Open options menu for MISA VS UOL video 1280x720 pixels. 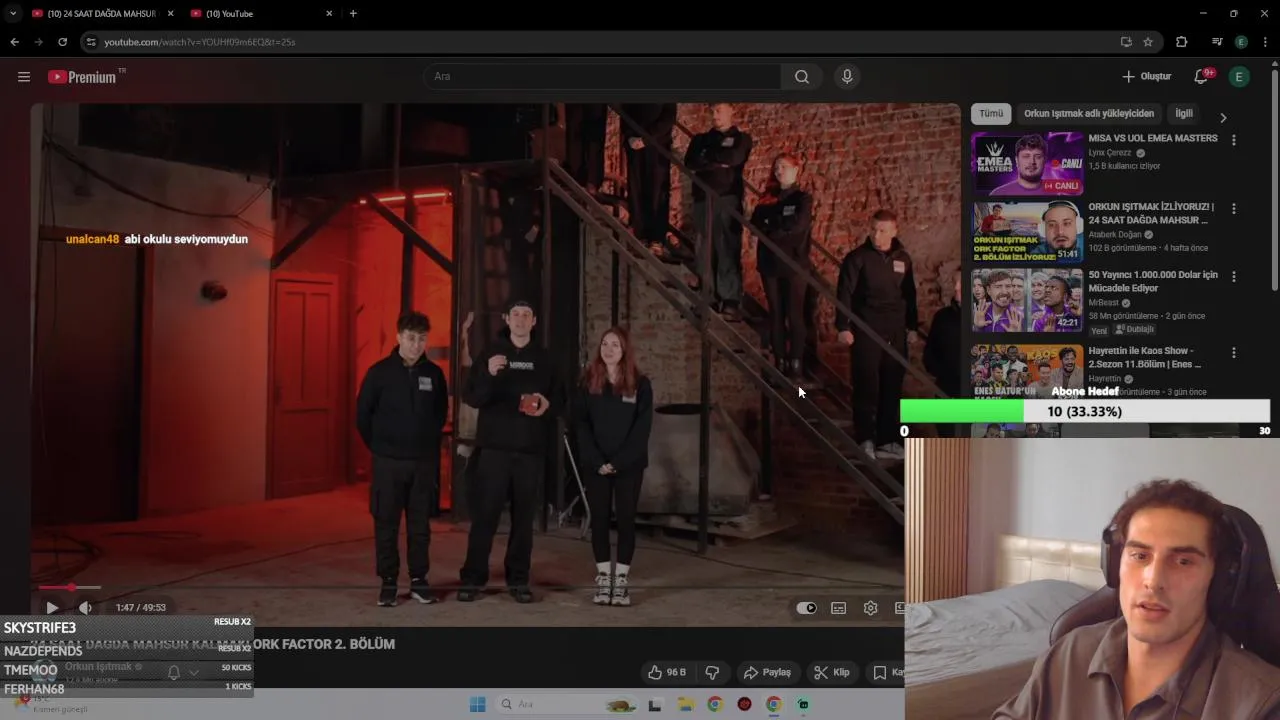[1233, 141]
